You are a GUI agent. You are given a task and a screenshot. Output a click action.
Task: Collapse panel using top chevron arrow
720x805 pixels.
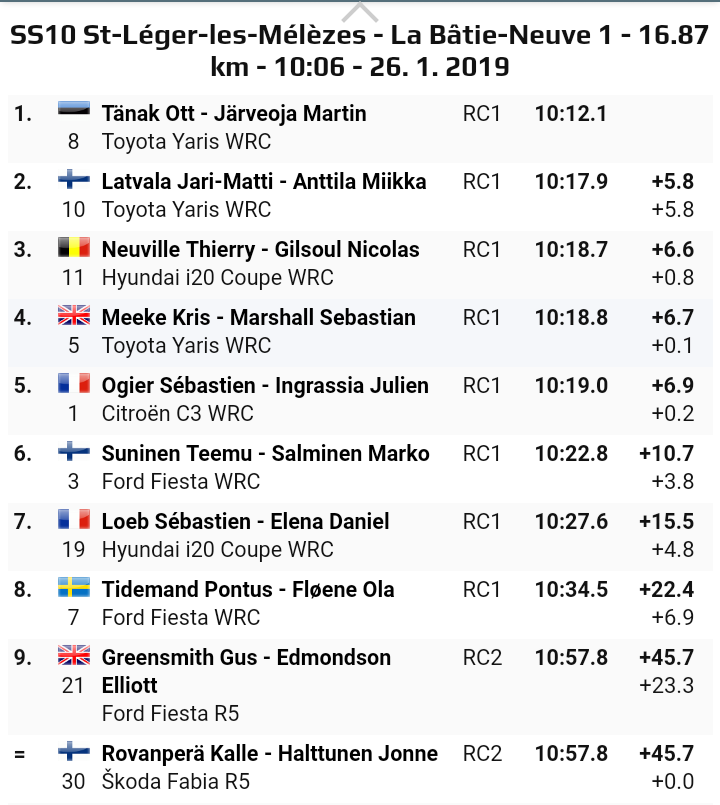point(360,12)
